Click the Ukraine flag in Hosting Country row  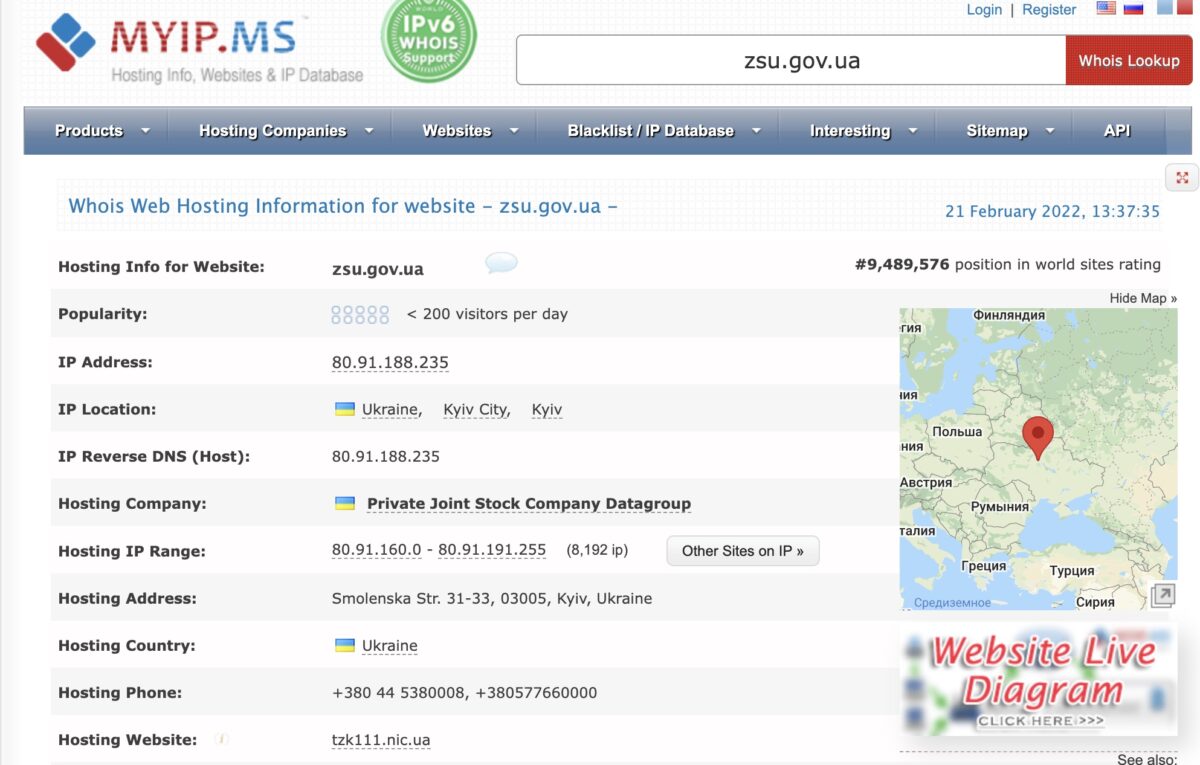pos(344,645)
